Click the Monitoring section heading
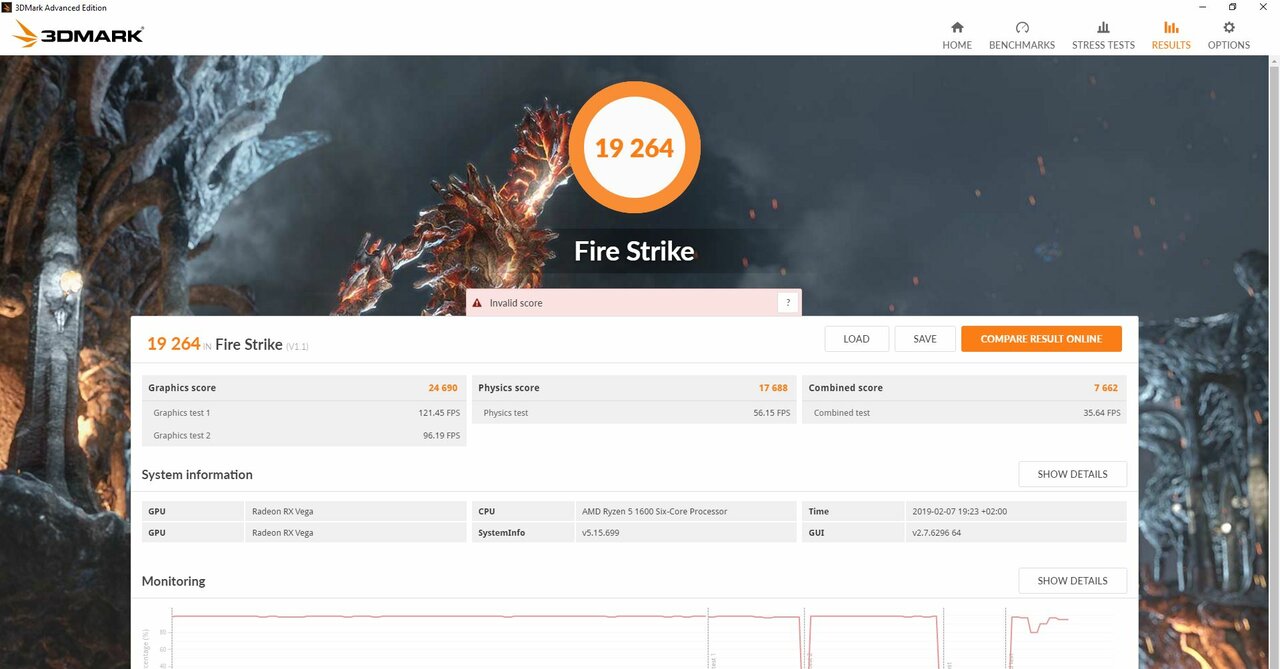Viewport: 1280px width, 669px height. (173, 581)
